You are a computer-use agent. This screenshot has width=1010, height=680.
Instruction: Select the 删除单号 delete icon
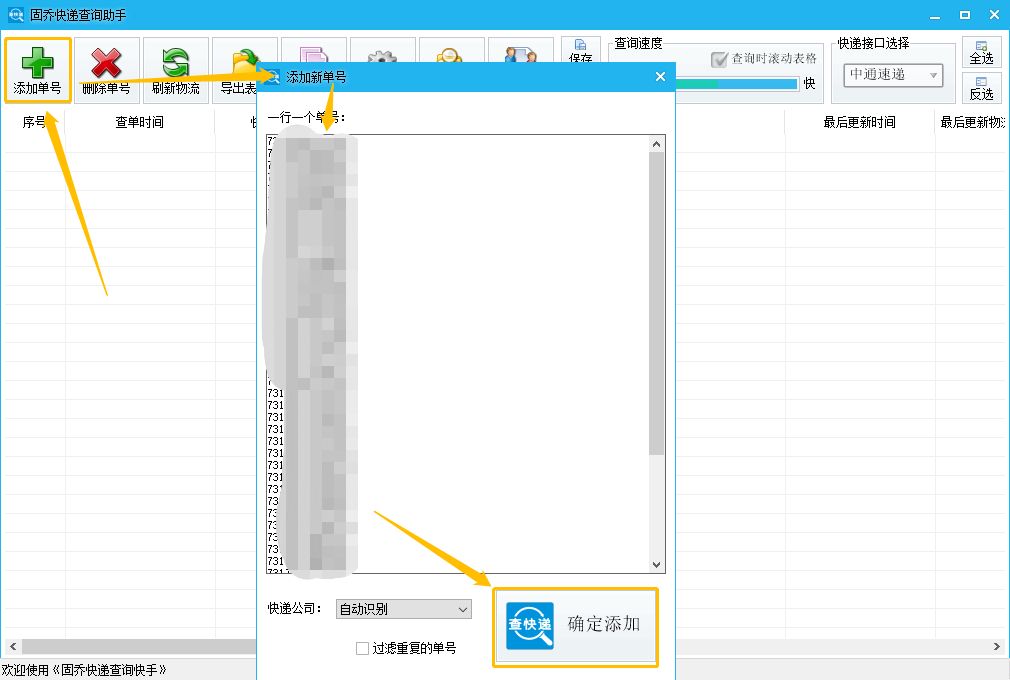[106, 68]
